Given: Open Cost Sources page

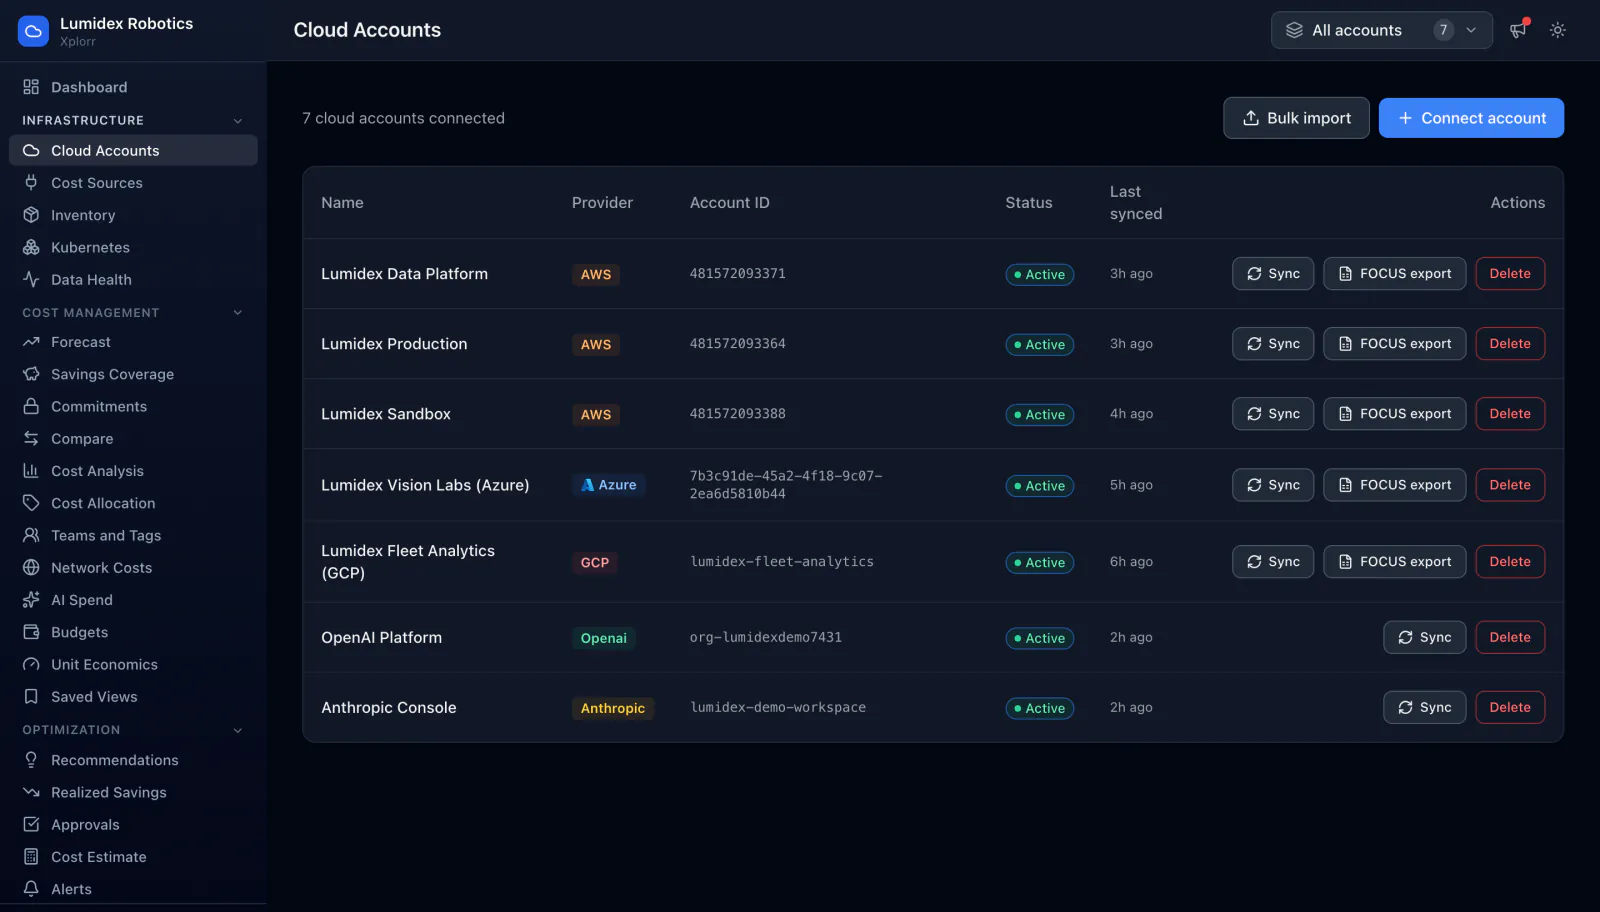Looking at the screenshot, I should pyautogui.click(x=133, y=183).
